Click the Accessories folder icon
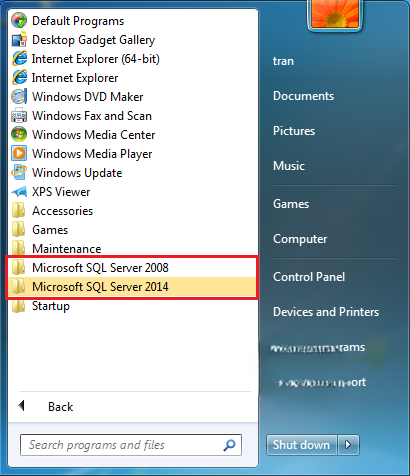 coord(18,211)
